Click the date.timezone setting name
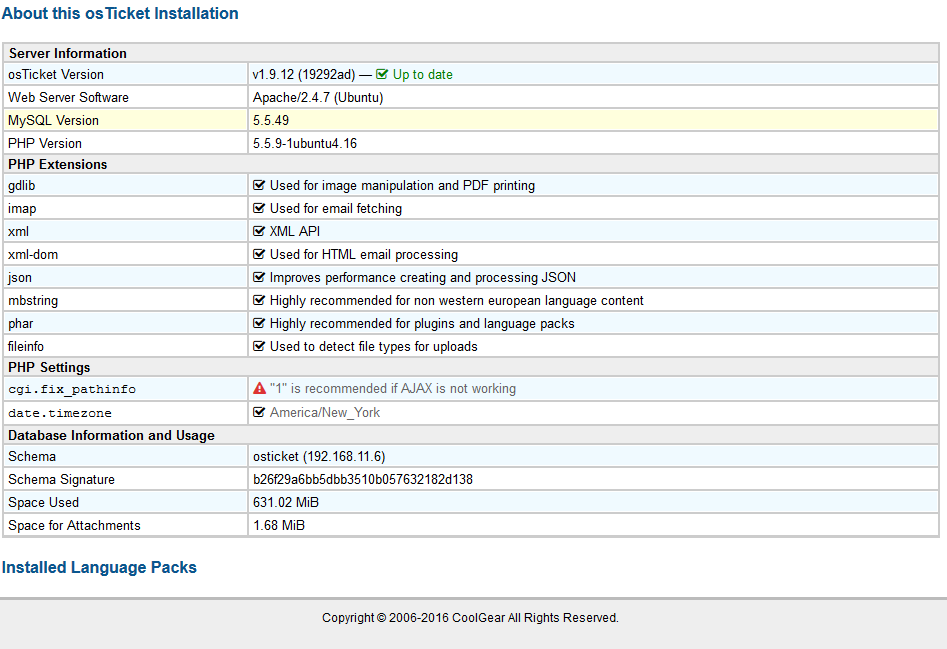 (x=60, y=413)
